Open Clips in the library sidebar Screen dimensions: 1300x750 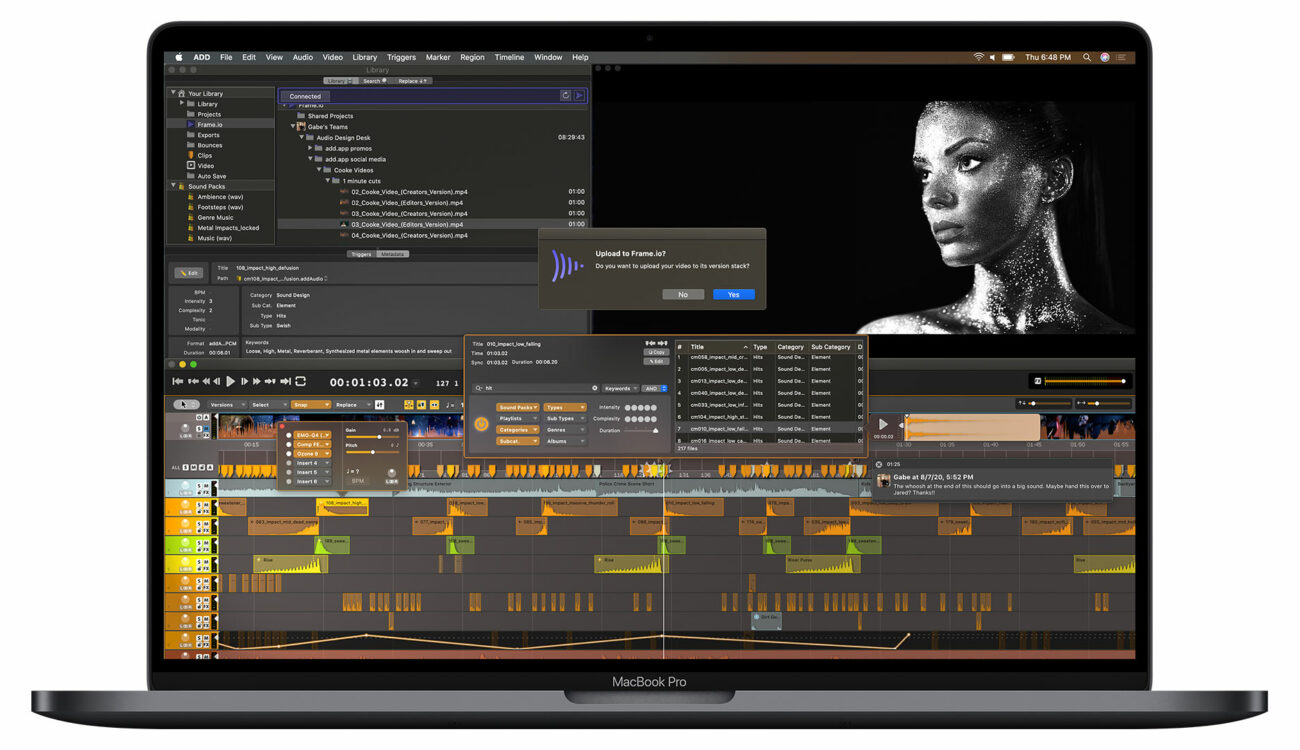205,155
